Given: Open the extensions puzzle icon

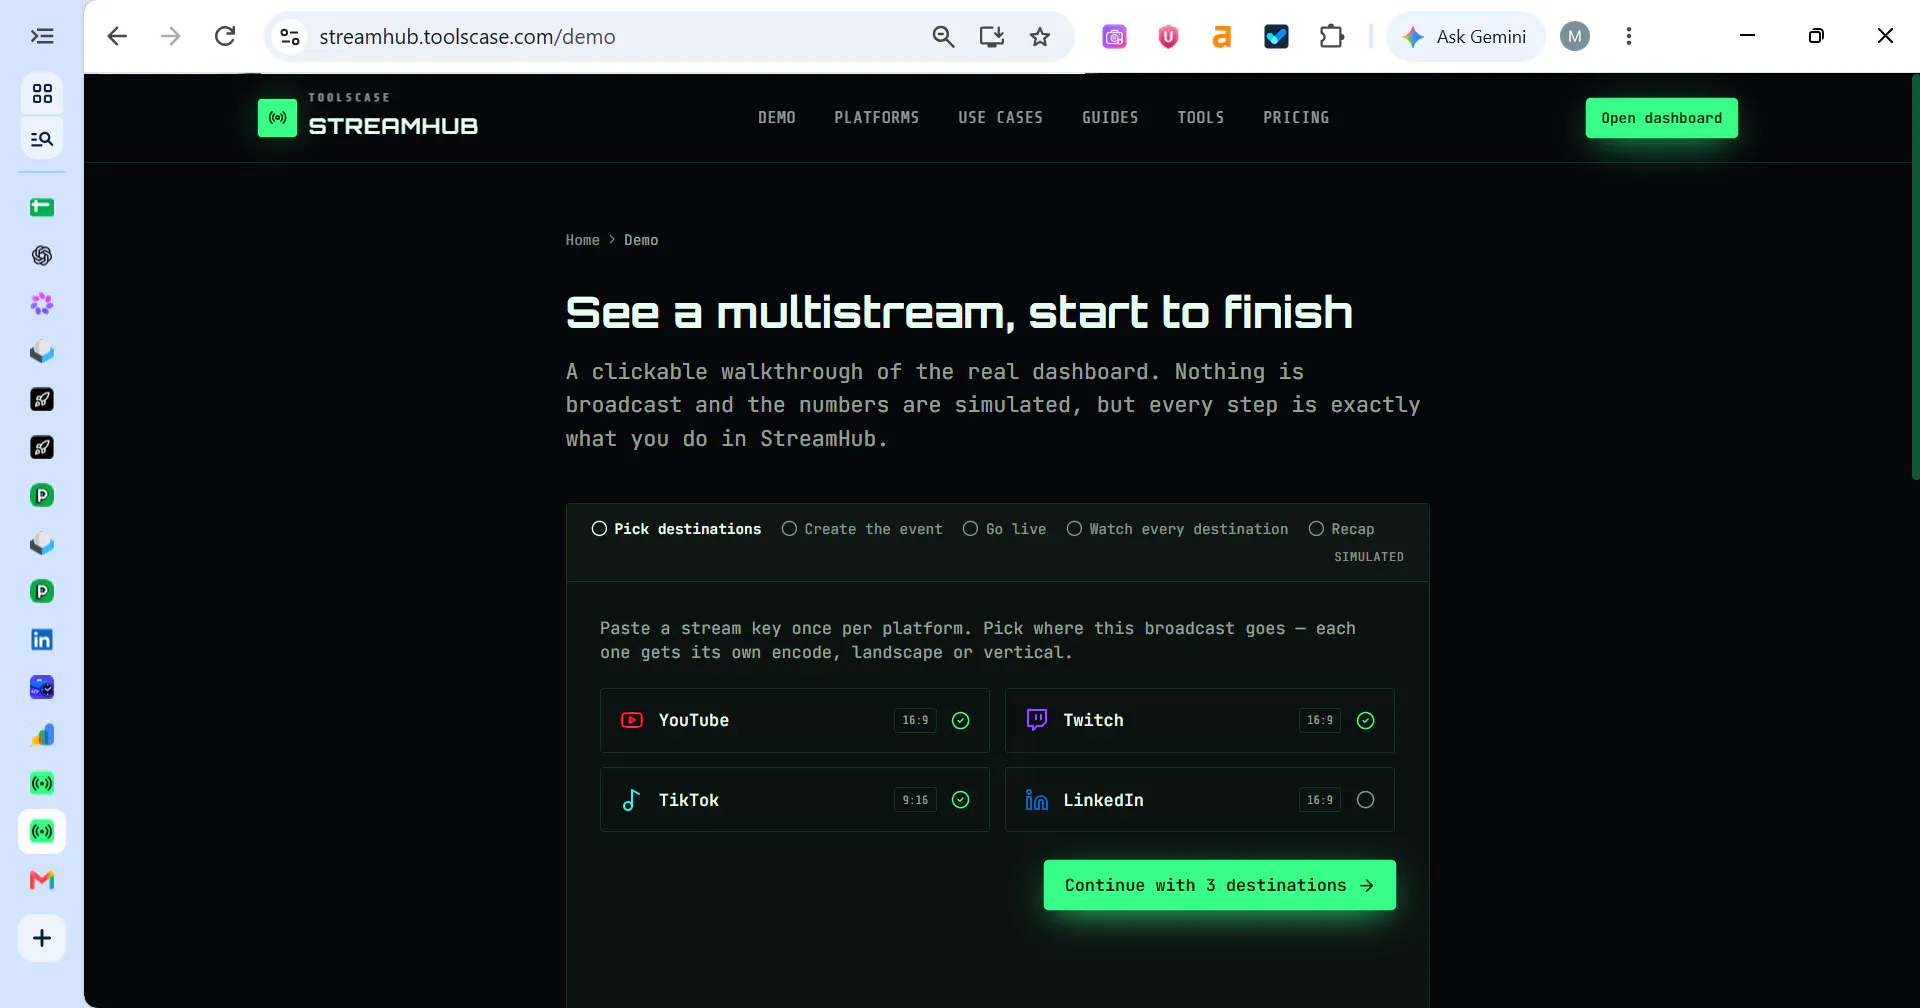Looking at the screenshot, I should [1331, 37].
